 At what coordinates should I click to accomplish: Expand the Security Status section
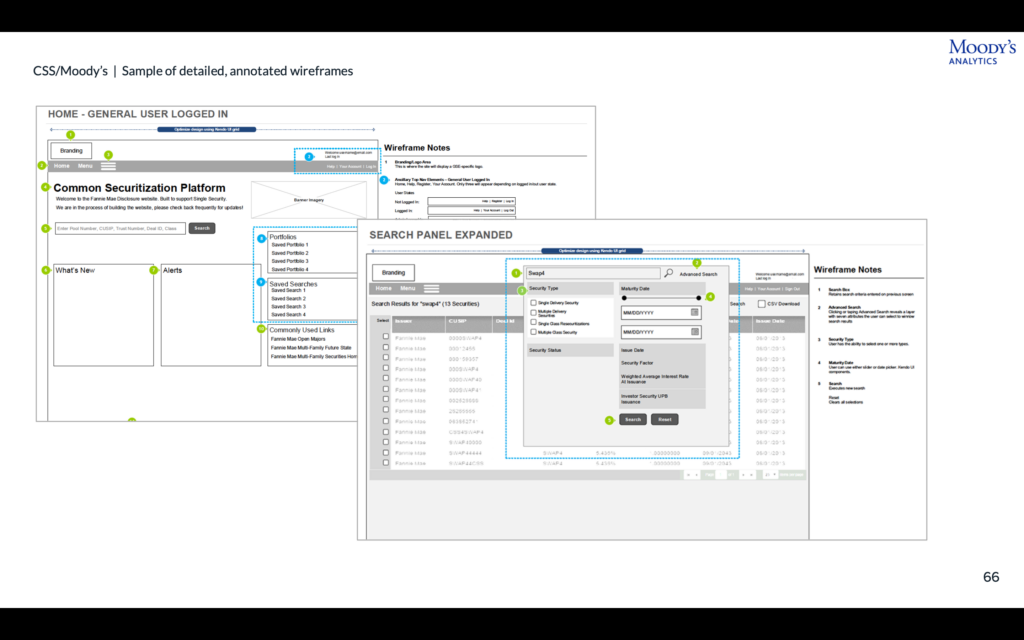click(x=570, y=350)
